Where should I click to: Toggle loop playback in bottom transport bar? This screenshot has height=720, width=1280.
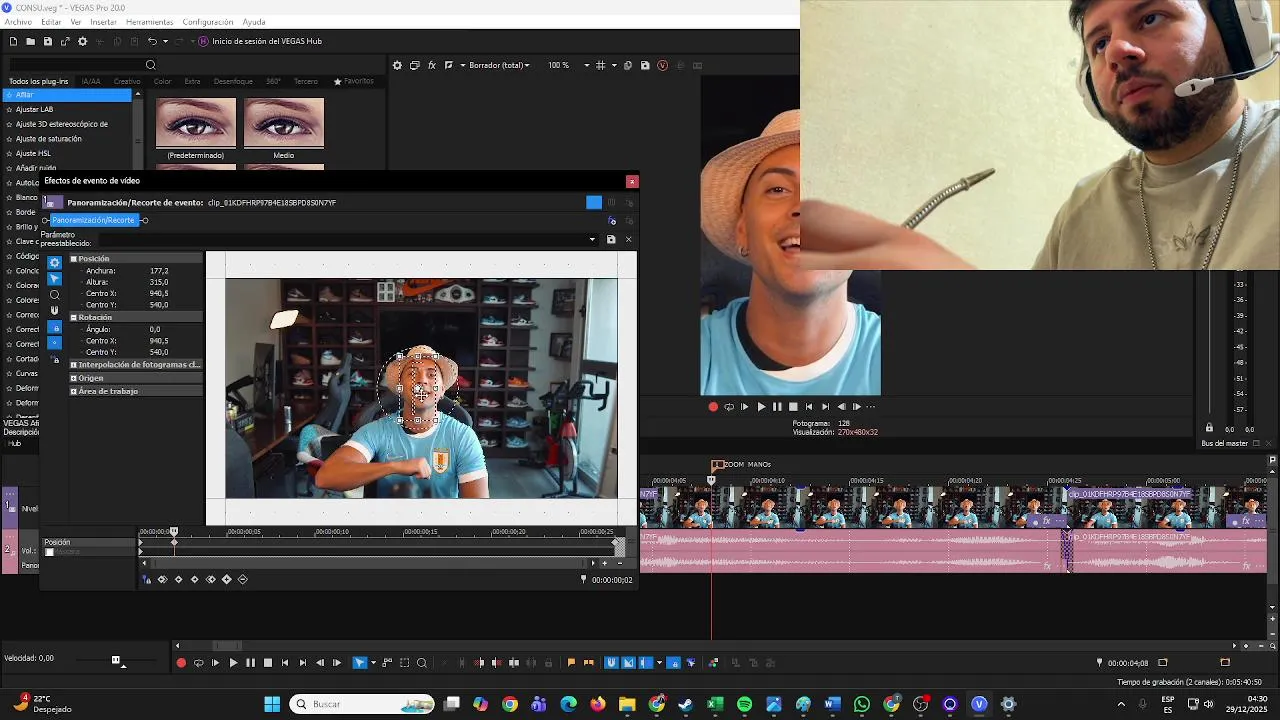coord(198,662)
